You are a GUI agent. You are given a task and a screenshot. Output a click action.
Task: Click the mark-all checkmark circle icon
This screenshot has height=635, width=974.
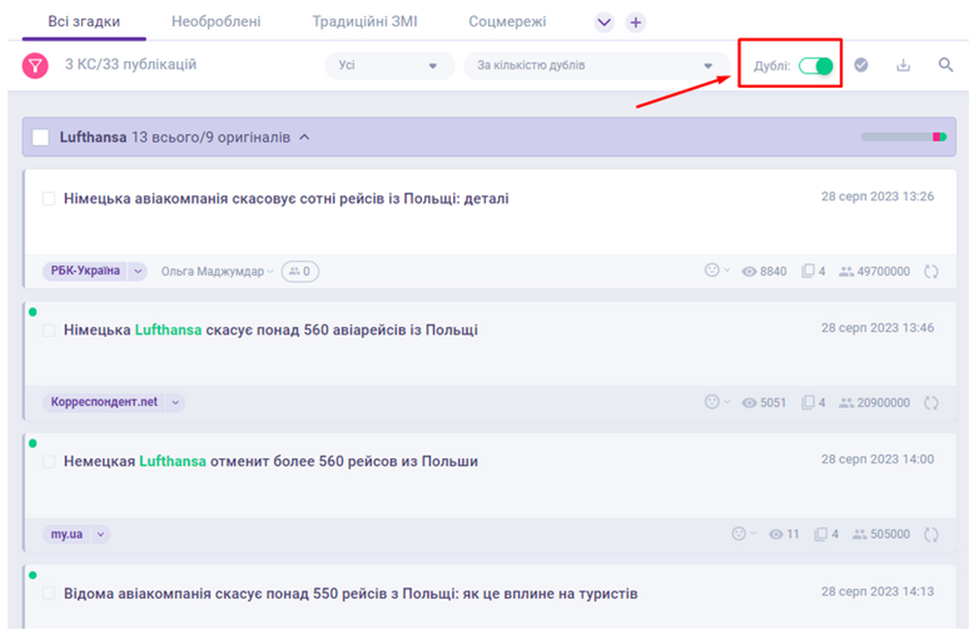[x=861, y=66]
